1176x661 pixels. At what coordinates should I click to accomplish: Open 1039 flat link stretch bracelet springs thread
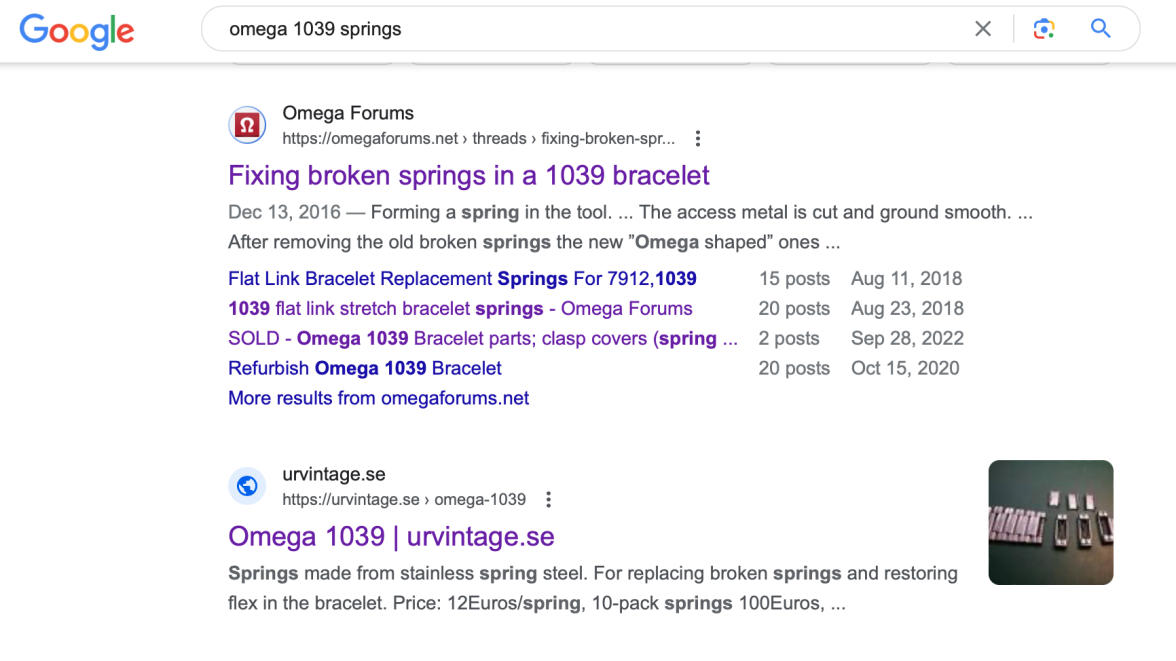[x=460, y=309]
